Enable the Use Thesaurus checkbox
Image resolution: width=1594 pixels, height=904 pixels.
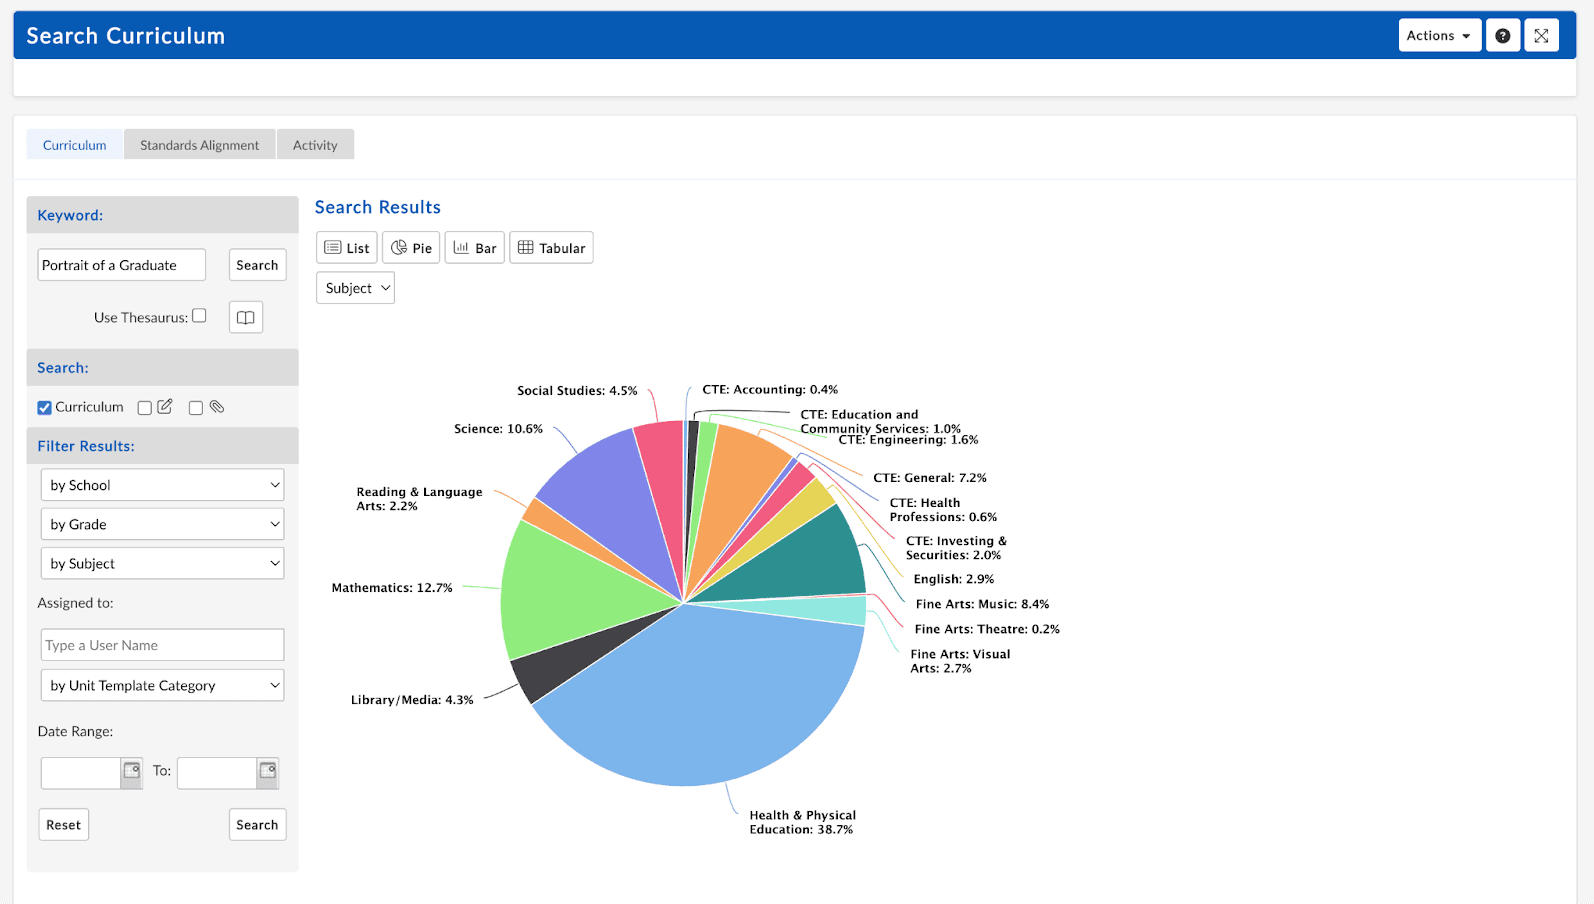[x=199, y=316]
